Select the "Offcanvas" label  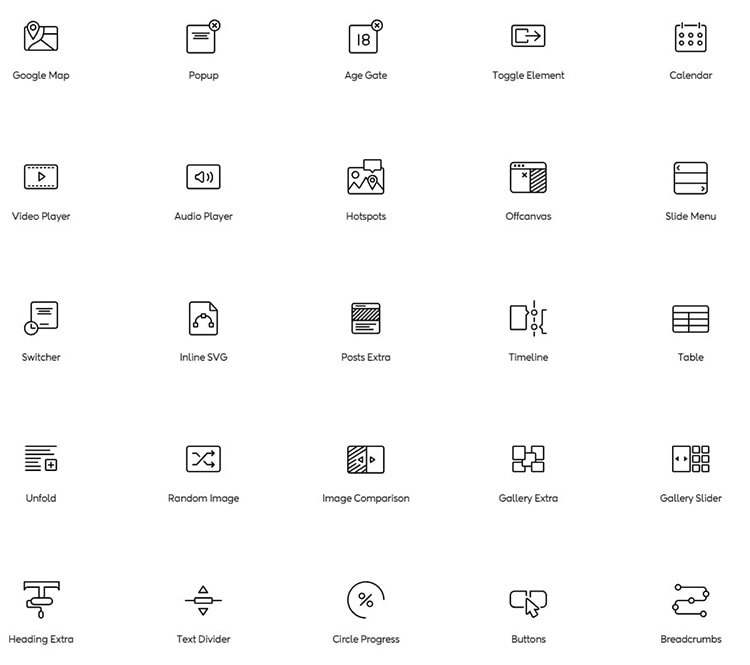coord(528,216)
